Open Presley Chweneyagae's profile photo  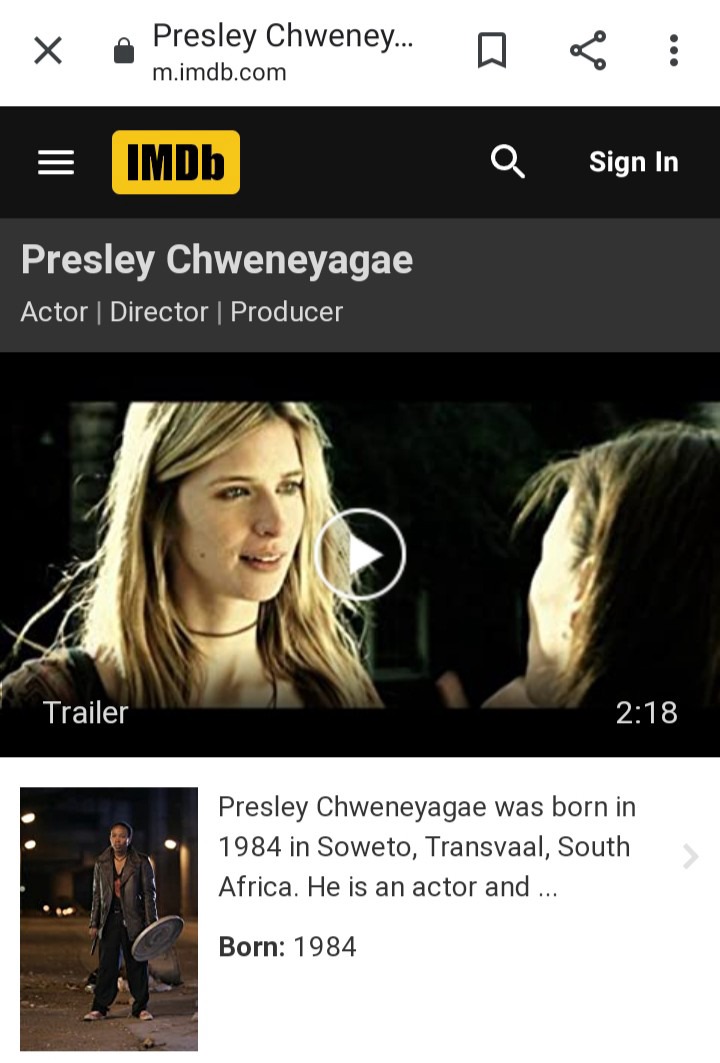click(x=109, y=919)
